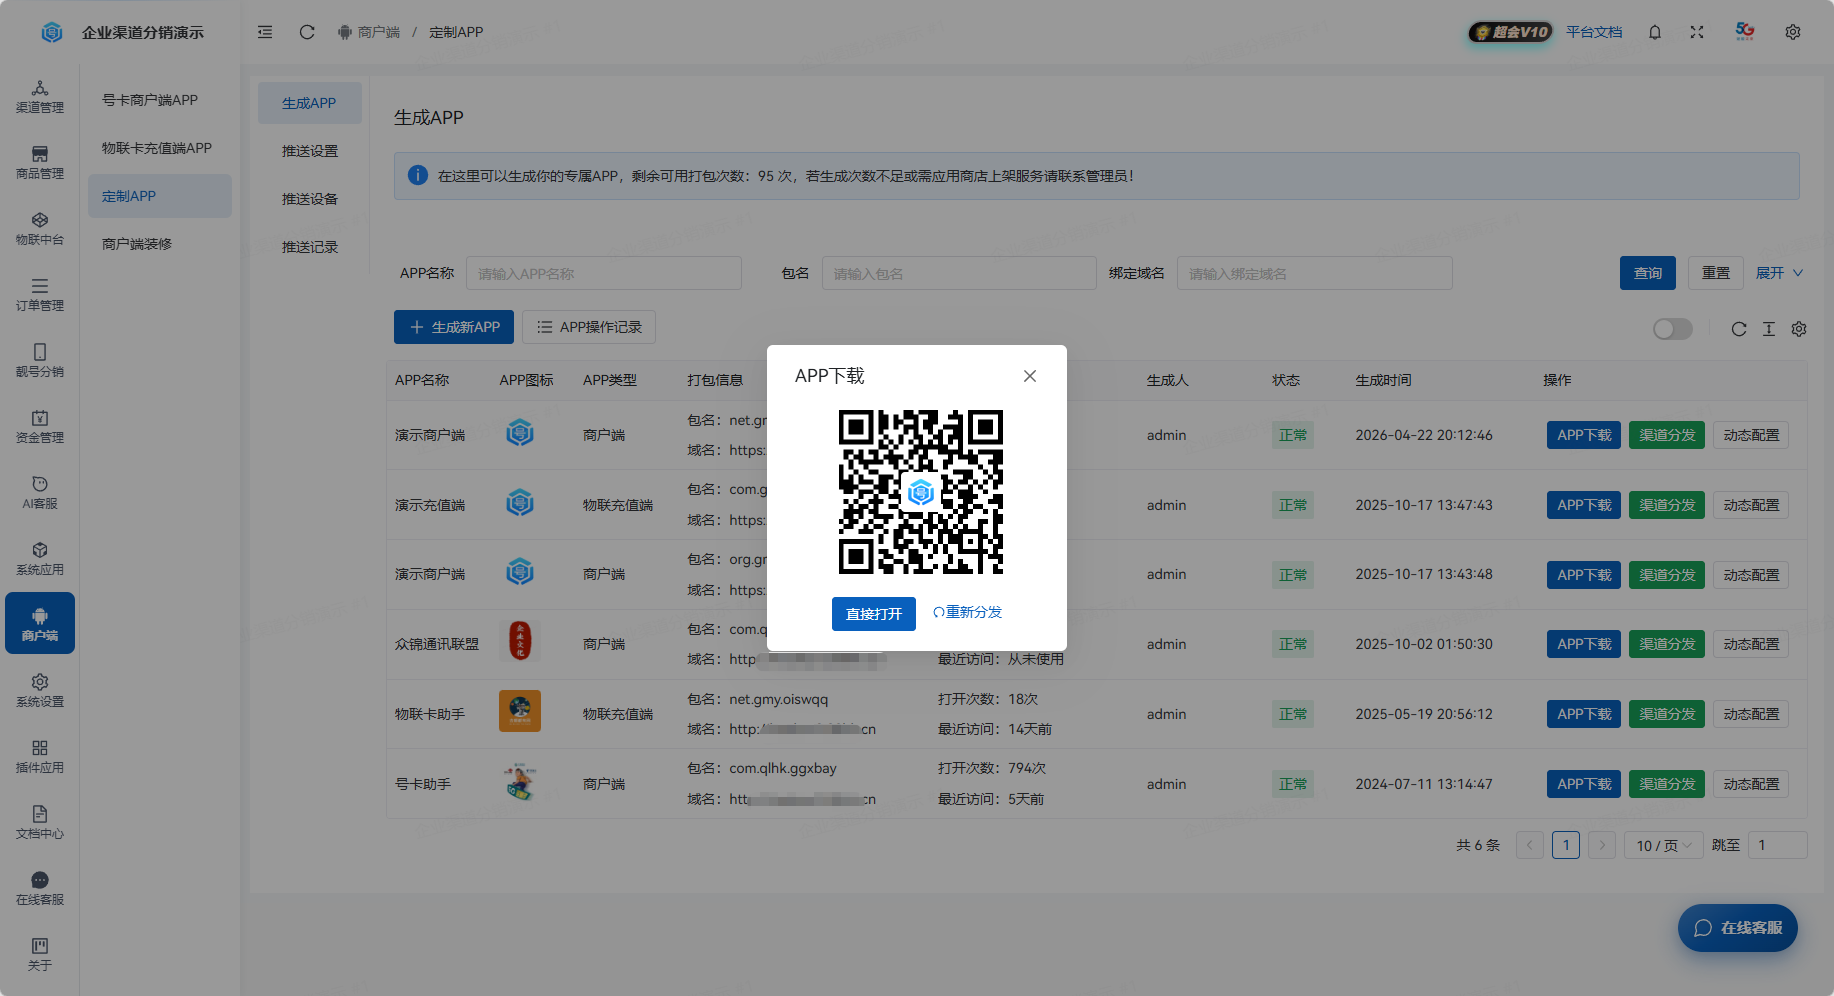Focus the 包名 search field
This screenshot has width=1834, height=996.
(959, 273)
